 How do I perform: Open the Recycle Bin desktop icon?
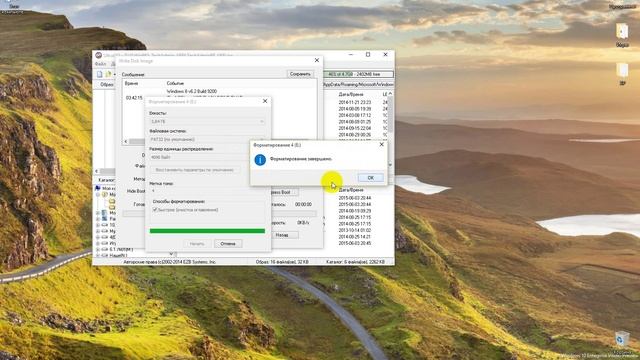(622, 342)
